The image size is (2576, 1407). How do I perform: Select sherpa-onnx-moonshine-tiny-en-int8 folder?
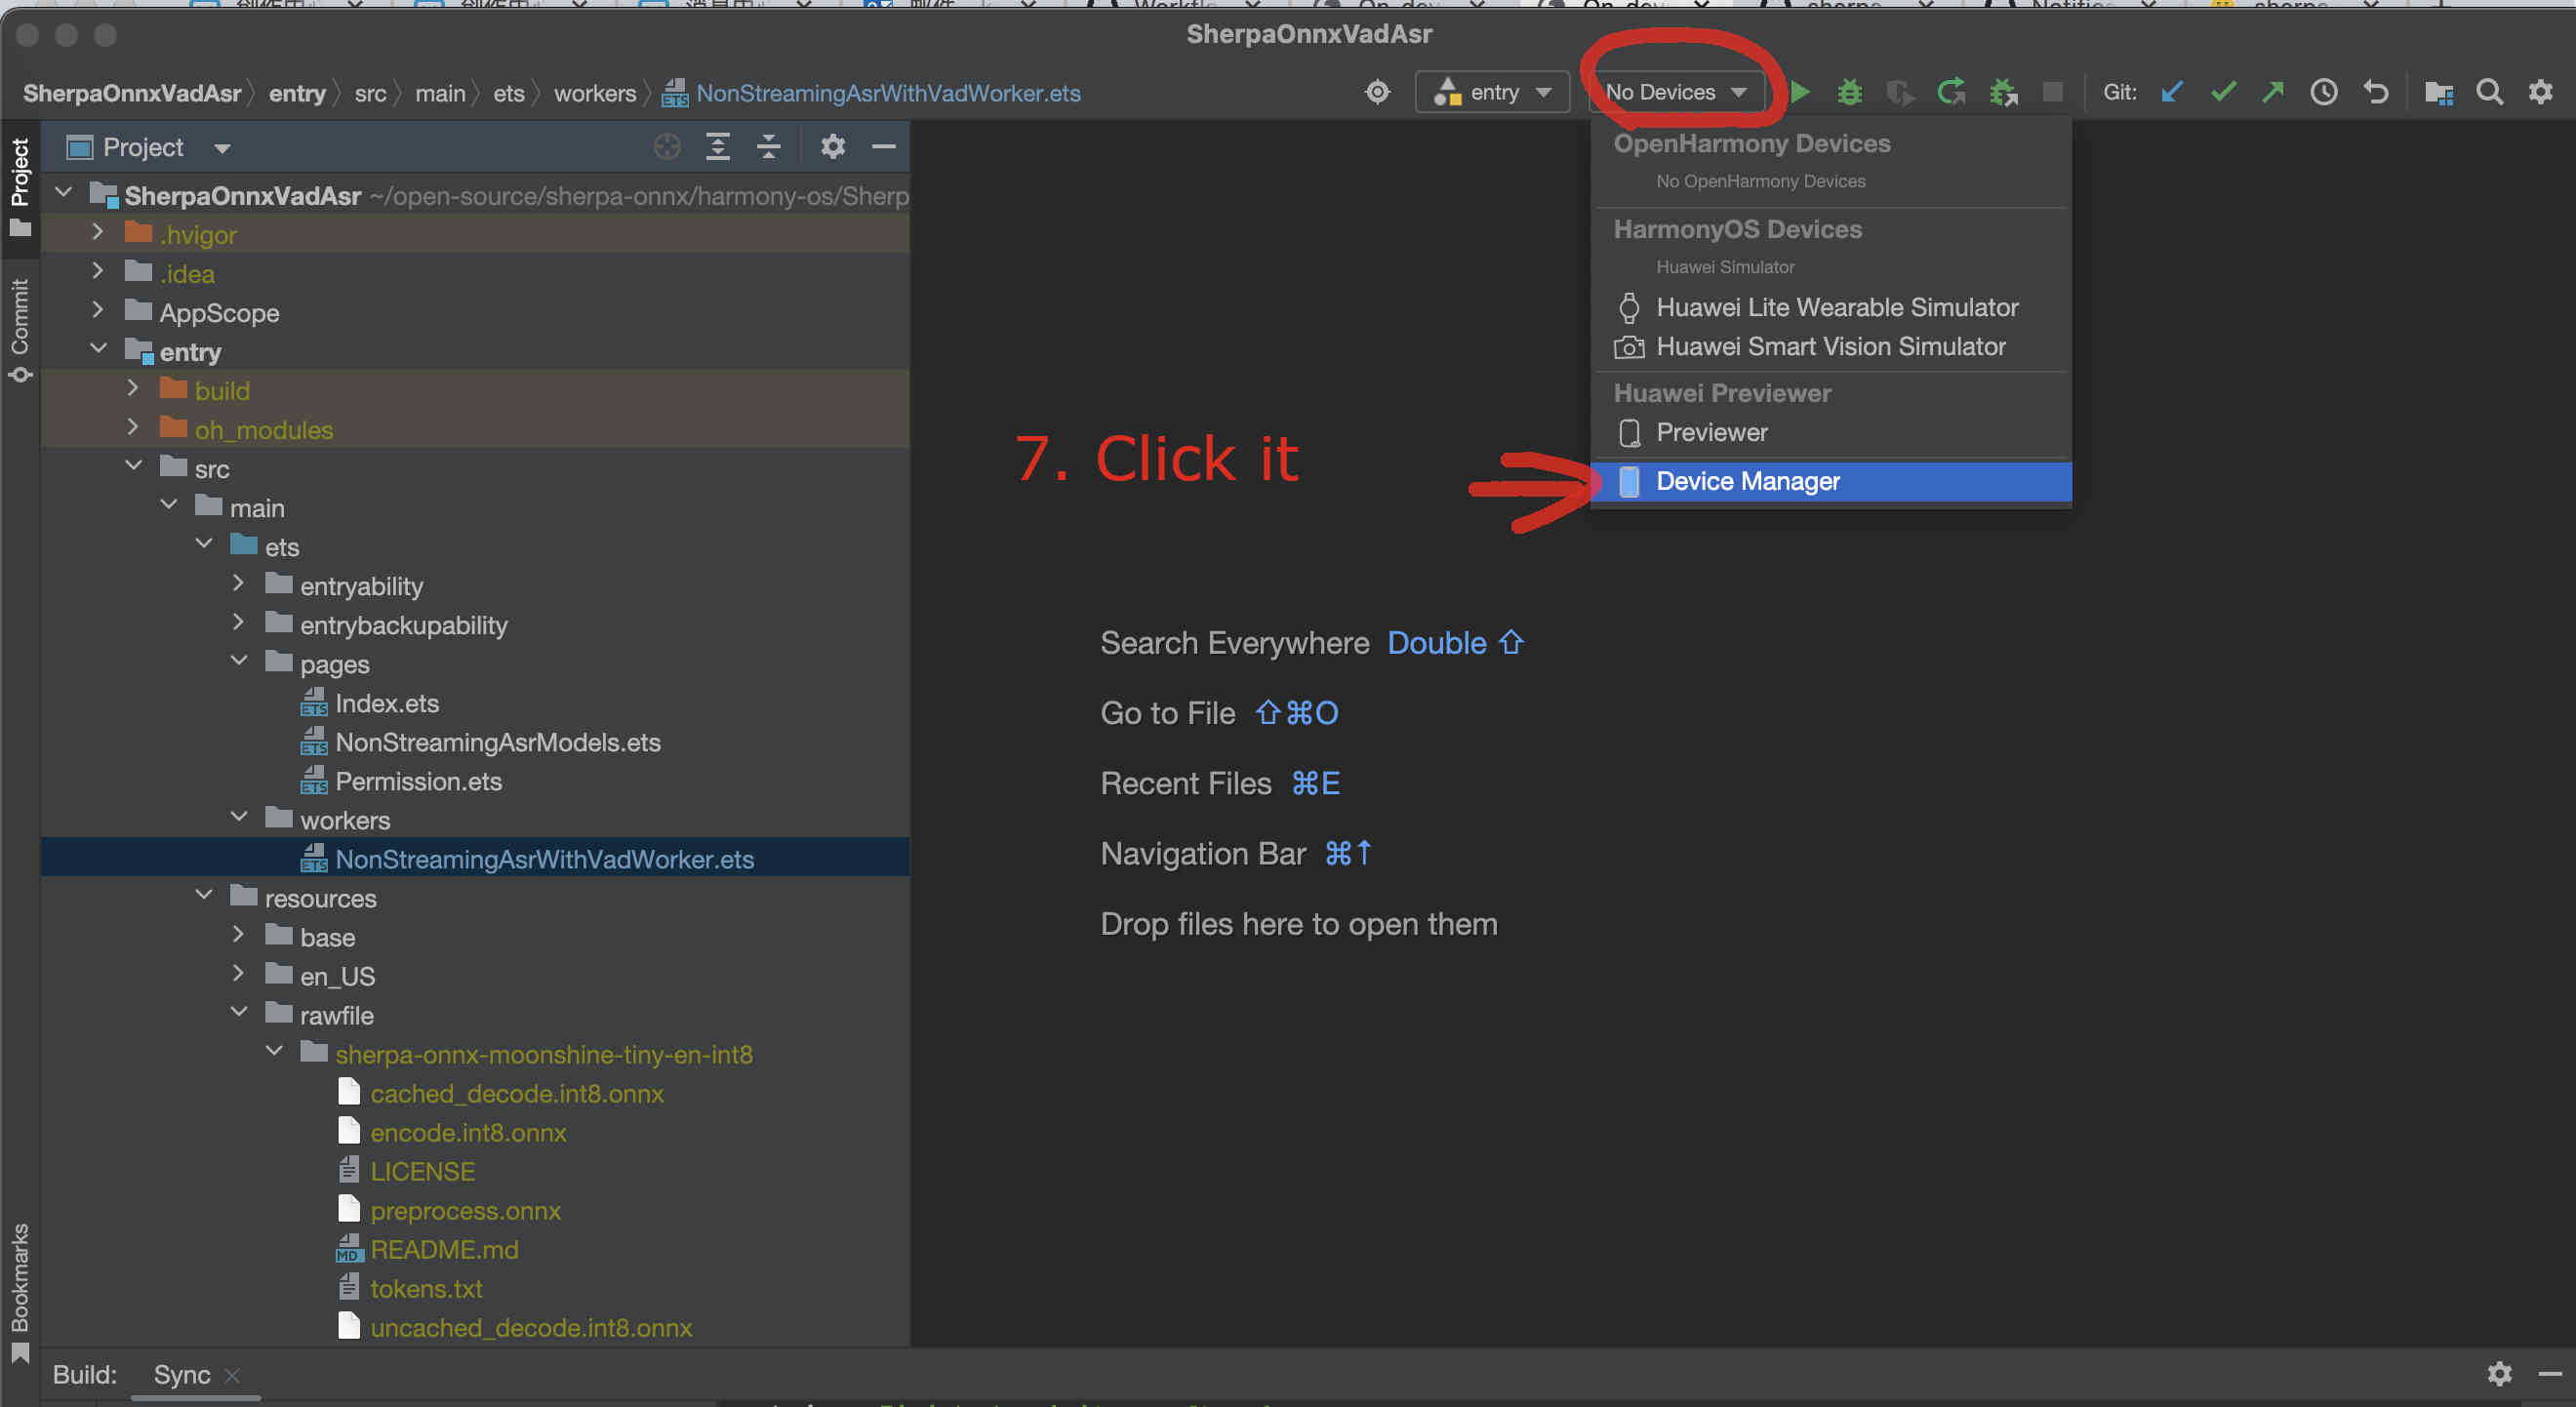(x=543, y=1054)
